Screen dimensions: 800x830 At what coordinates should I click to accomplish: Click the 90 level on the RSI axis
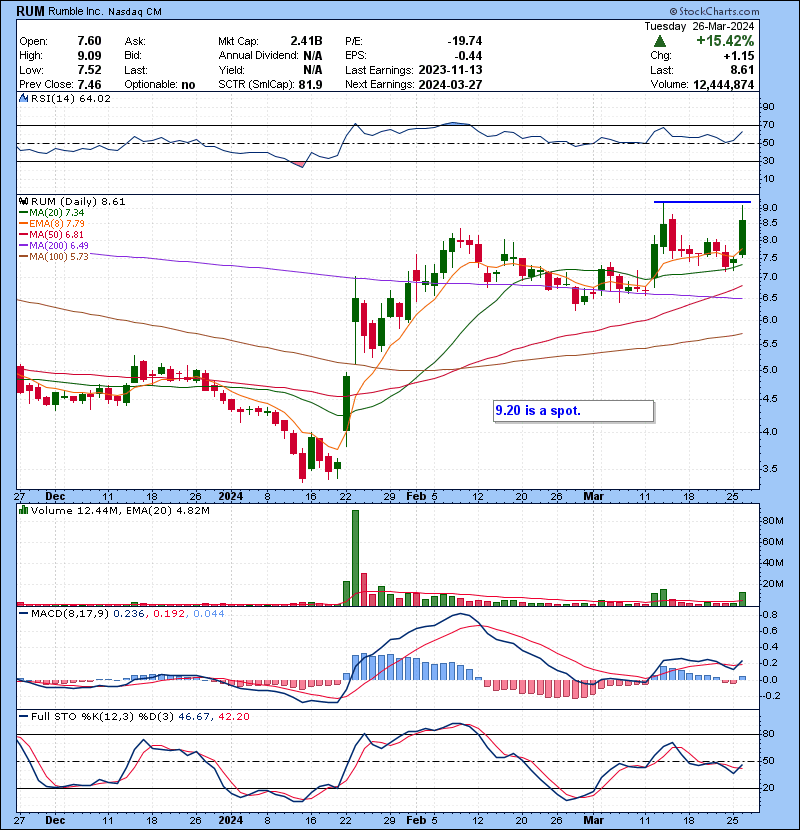click(x=768, y=106)
